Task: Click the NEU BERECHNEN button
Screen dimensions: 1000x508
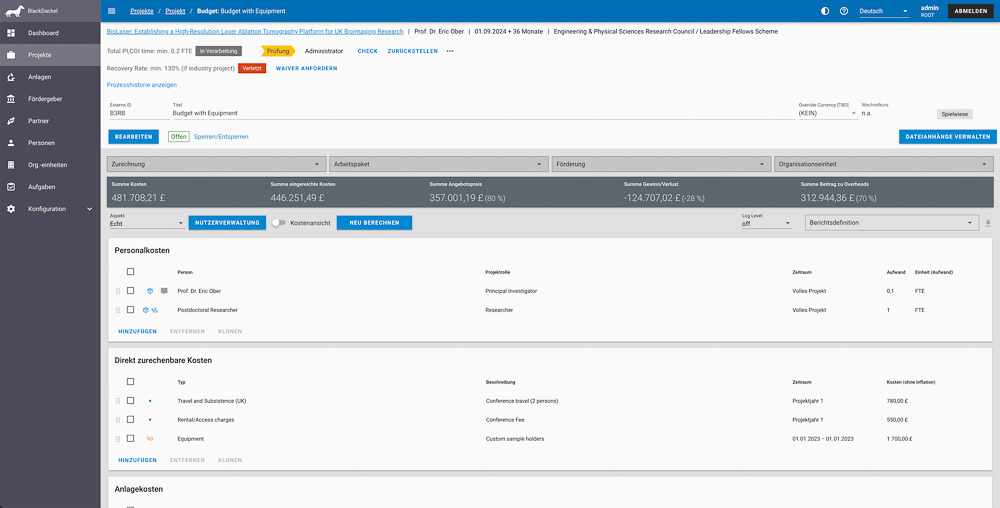Action: coord(374,223)
